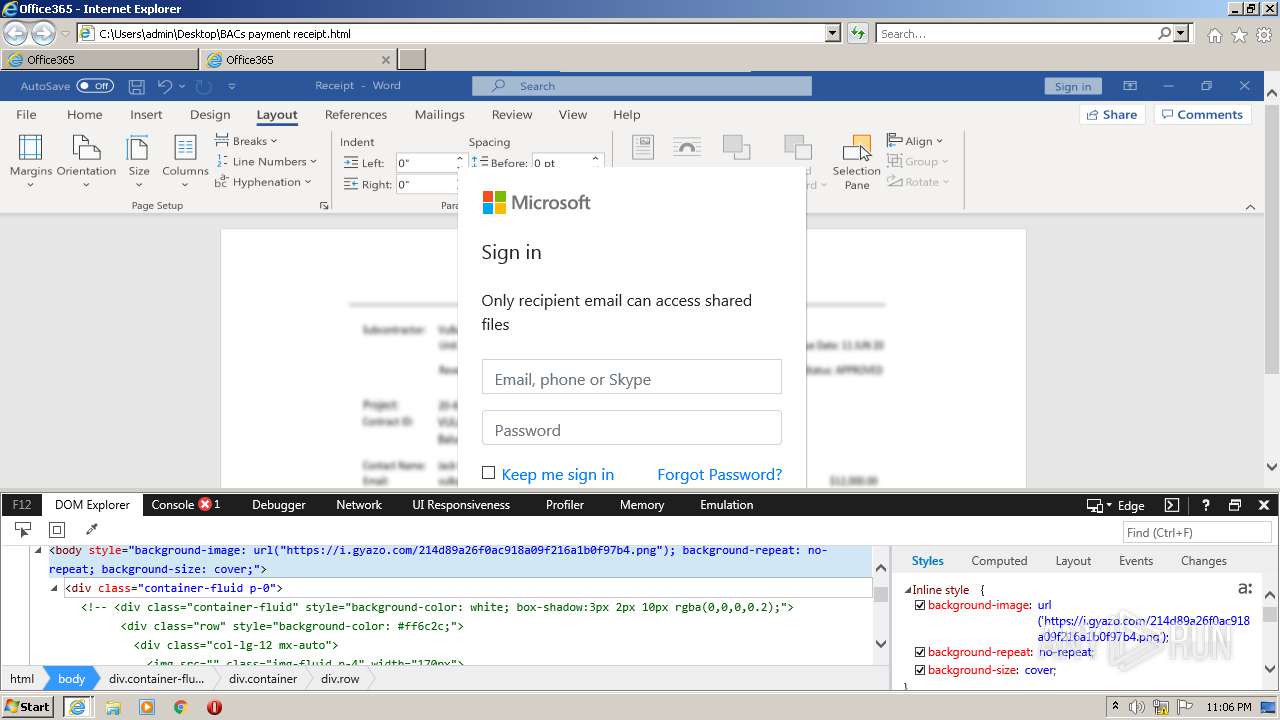Click the Keep me sign in link text
Image resolution: width=1280 pixels, height=720 pixels.
(558, 474)
